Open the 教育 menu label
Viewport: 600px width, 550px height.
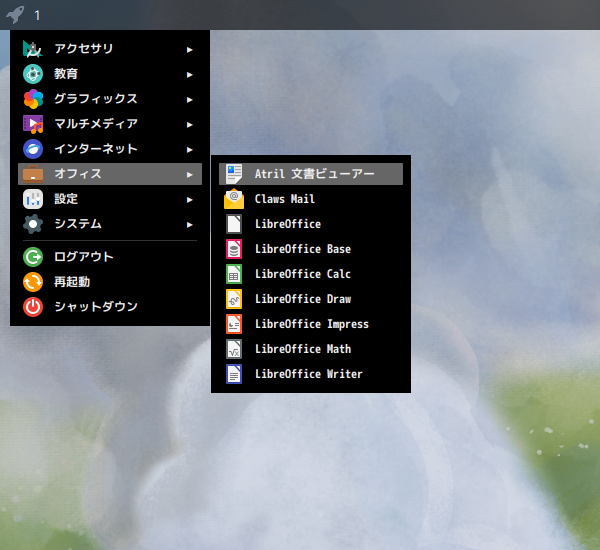(66, 73)
